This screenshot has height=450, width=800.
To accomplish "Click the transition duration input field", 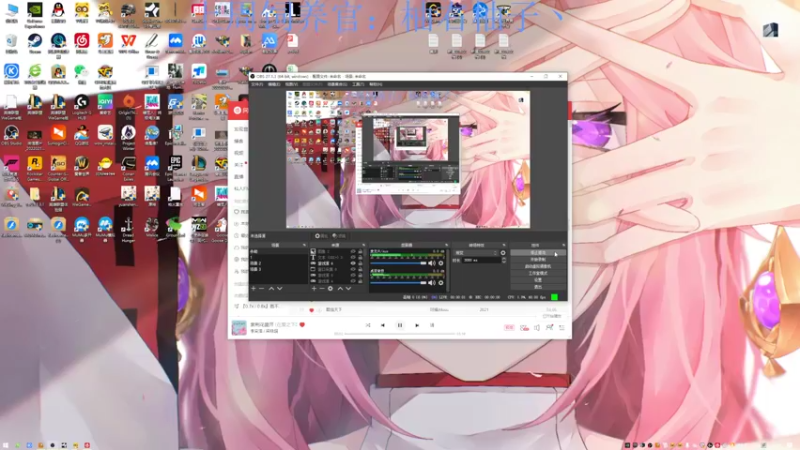I will click(x=481, y=260).
